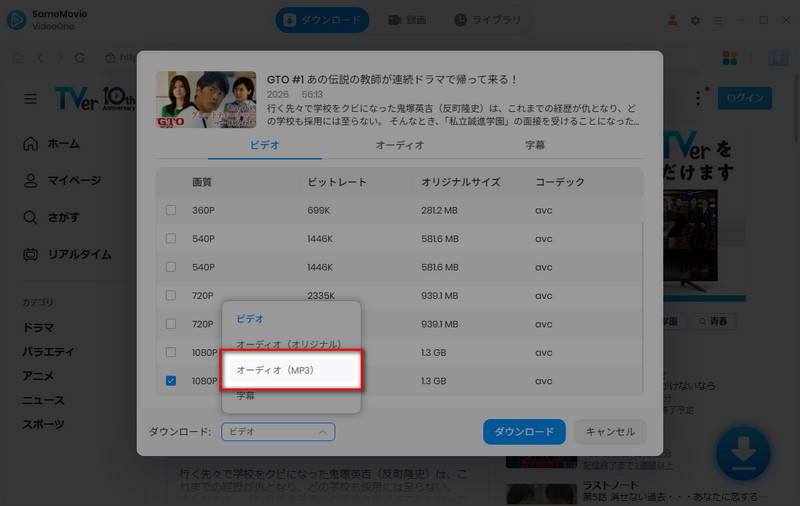Click the ビットレート column header
This screenshot has width=800, height=506.
tap(337, 182)
